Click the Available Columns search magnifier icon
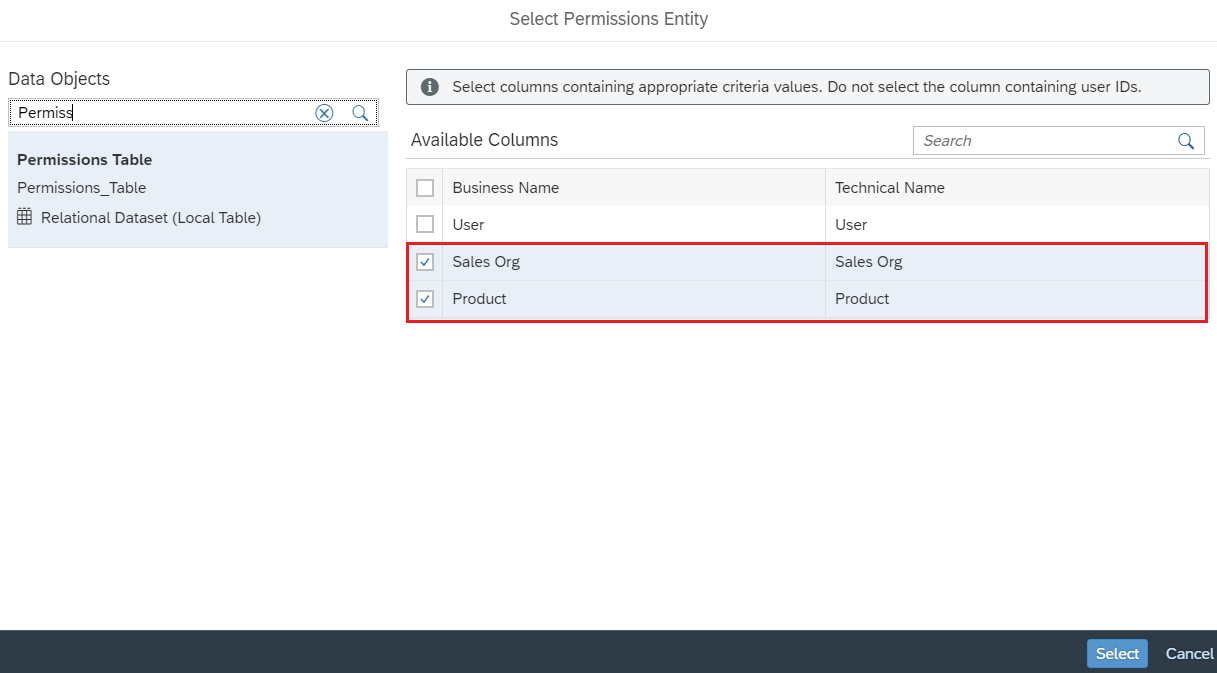 [x=1186, y=141]
